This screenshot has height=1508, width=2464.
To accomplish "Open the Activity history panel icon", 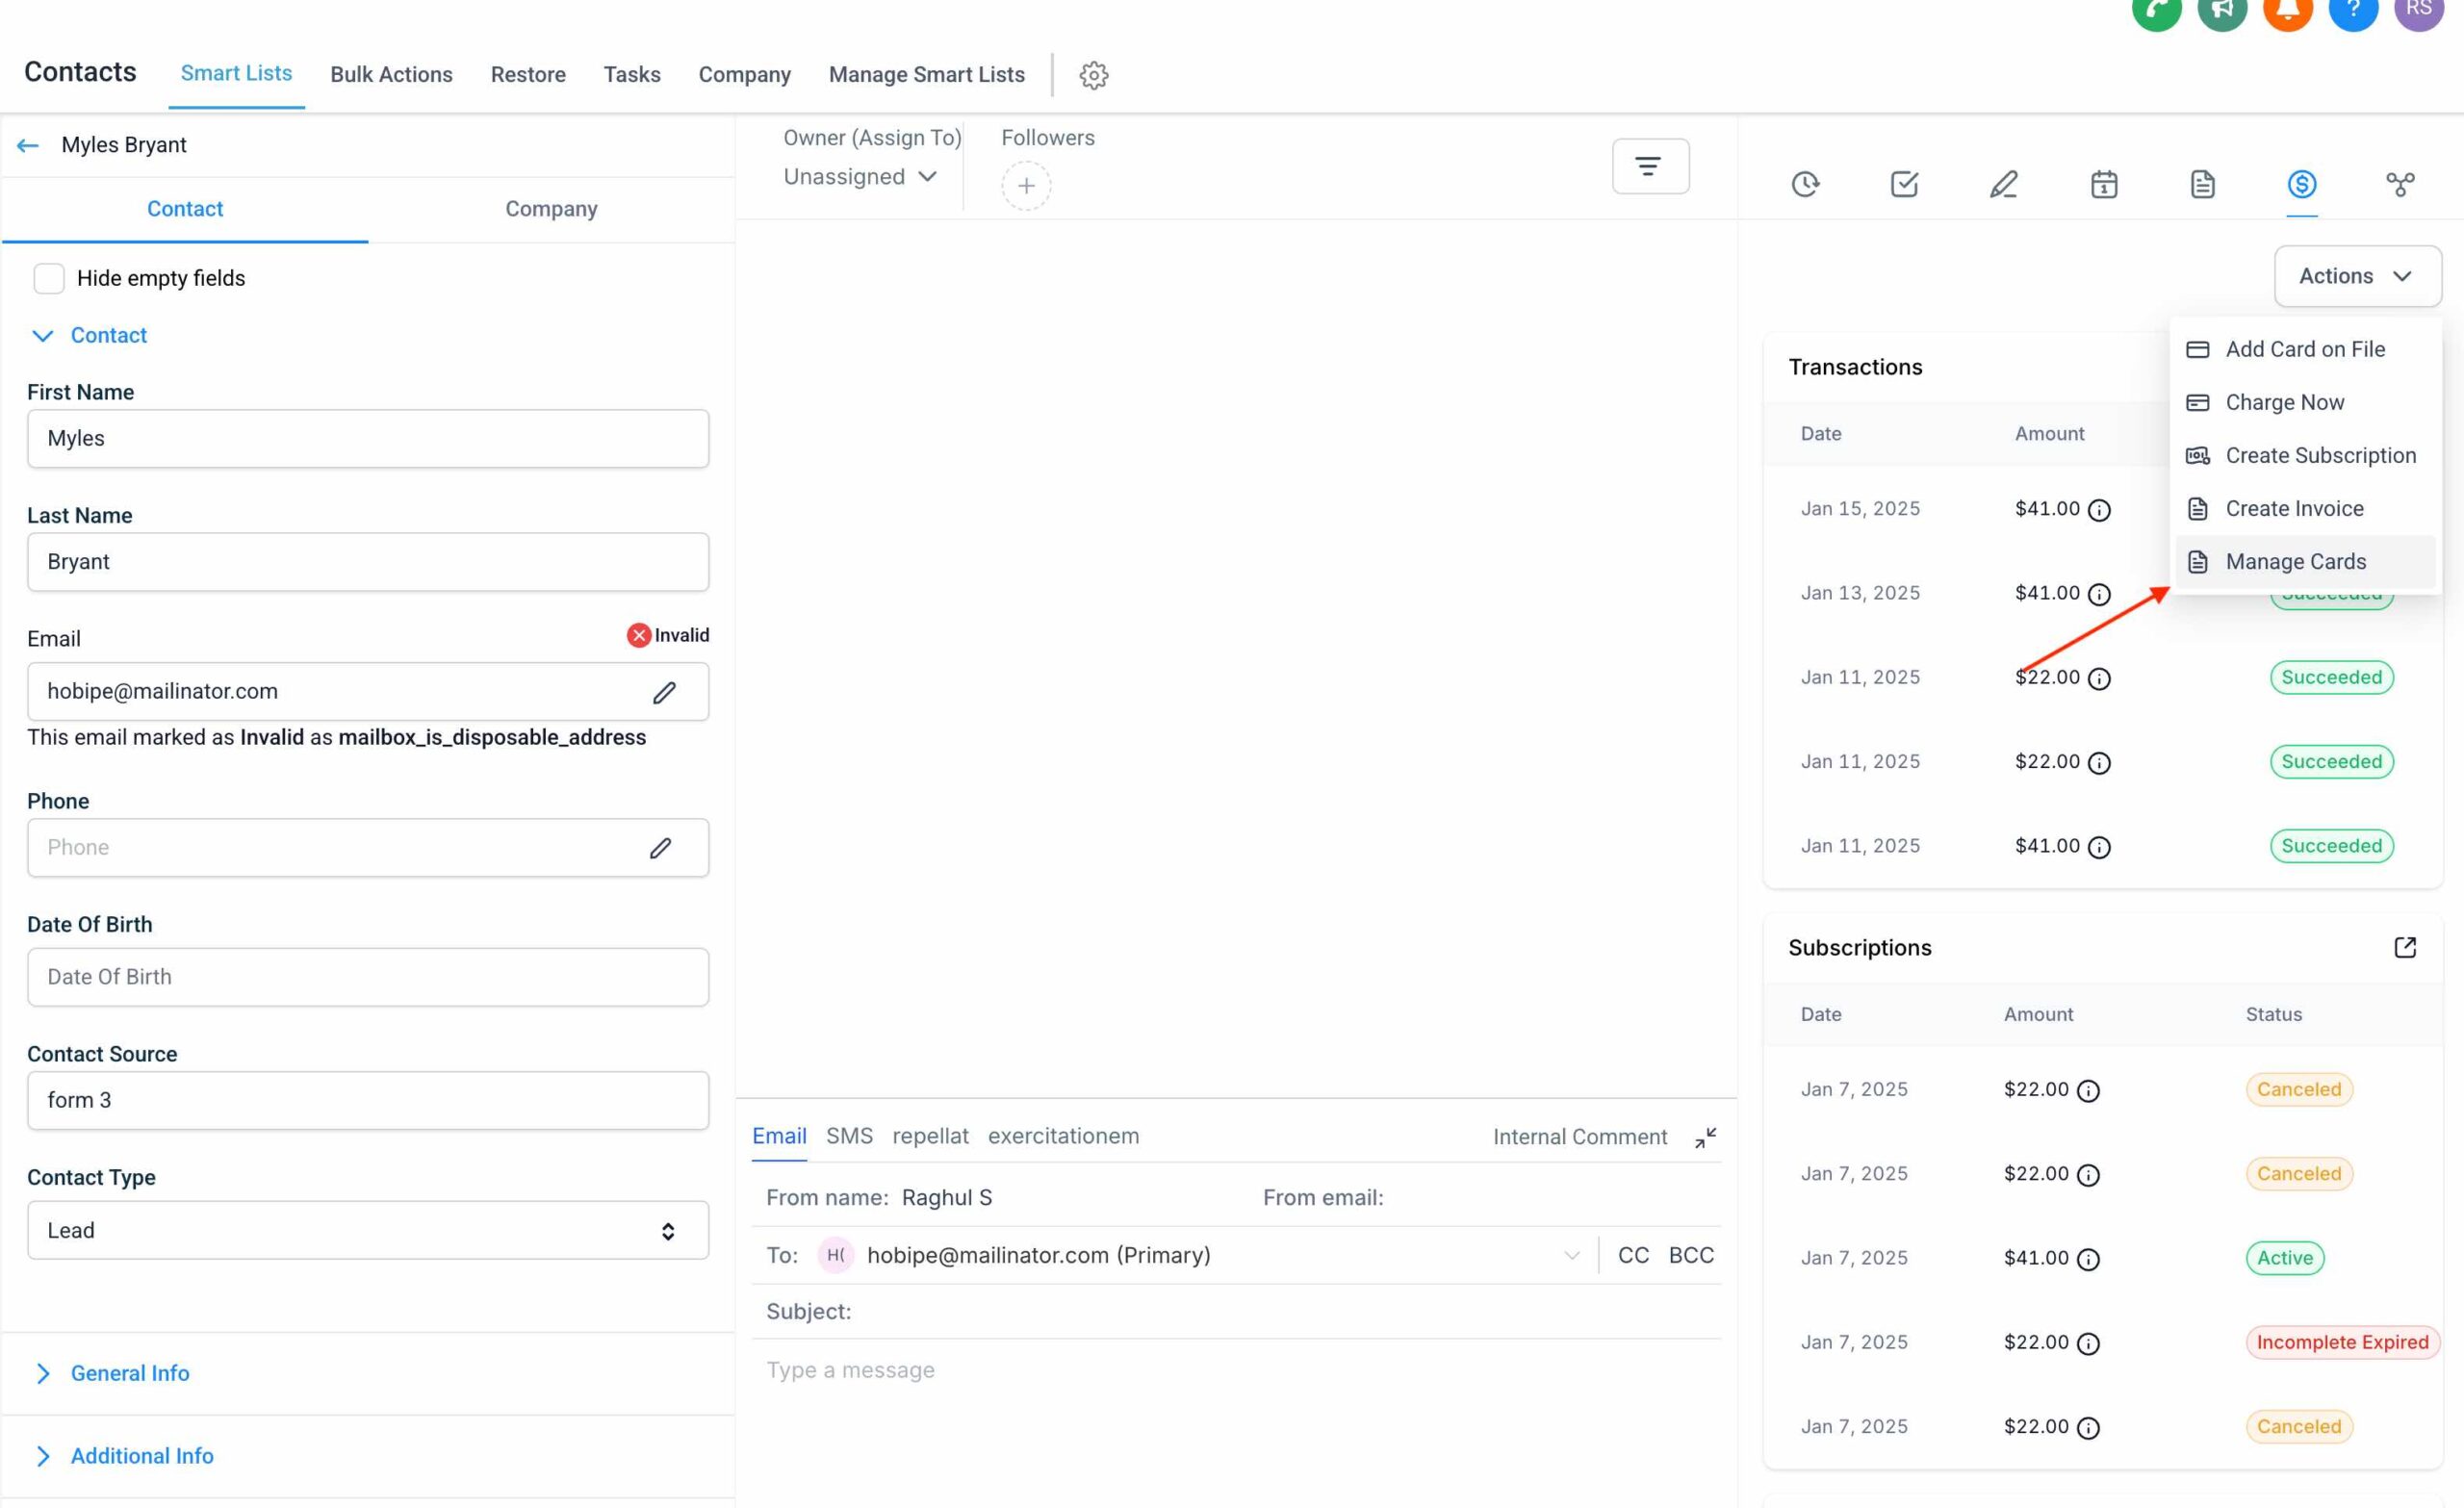I will click(1806, 184).
